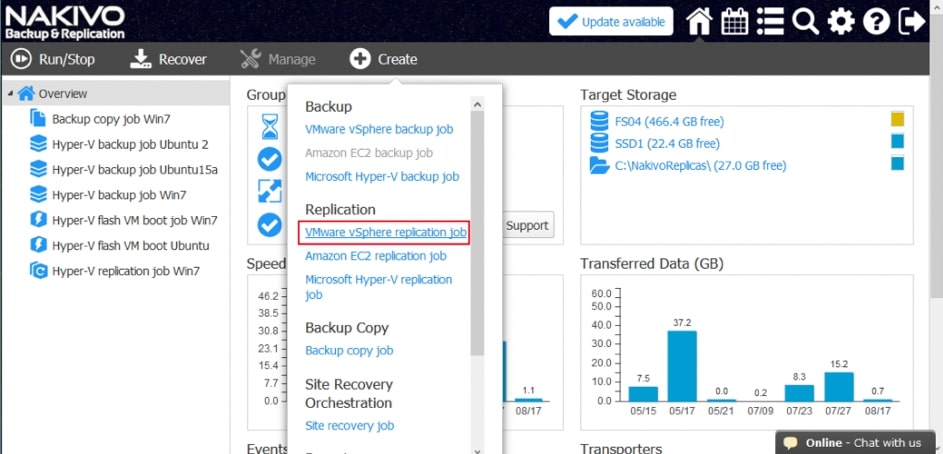
Task: Click the help question mark icon
Action: pyautogui.click(x=876, y=21)
